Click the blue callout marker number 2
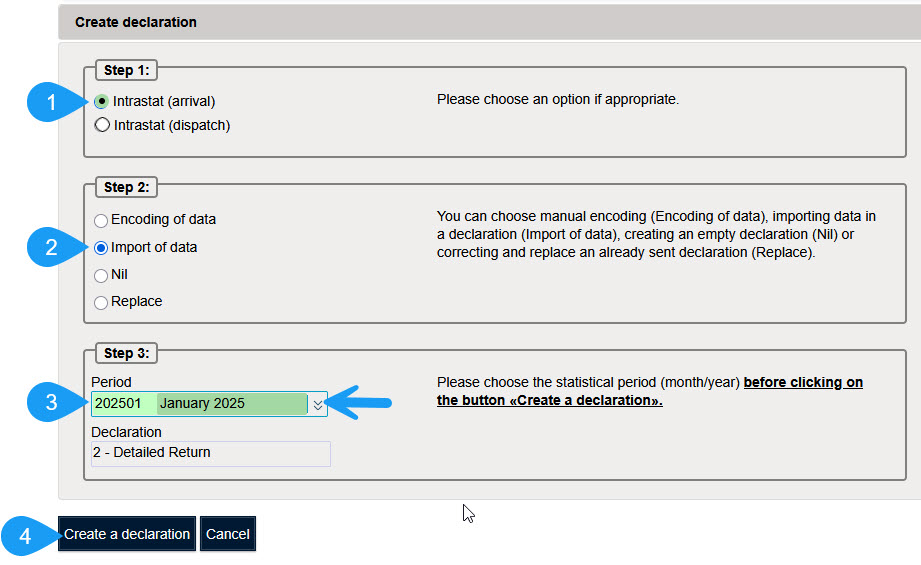 (50, 248)
